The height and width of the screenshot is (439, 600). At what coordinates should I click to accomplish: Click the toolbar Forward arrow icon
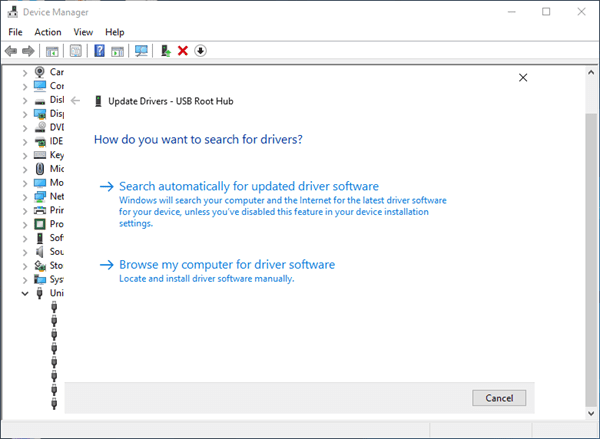point(28,51)
